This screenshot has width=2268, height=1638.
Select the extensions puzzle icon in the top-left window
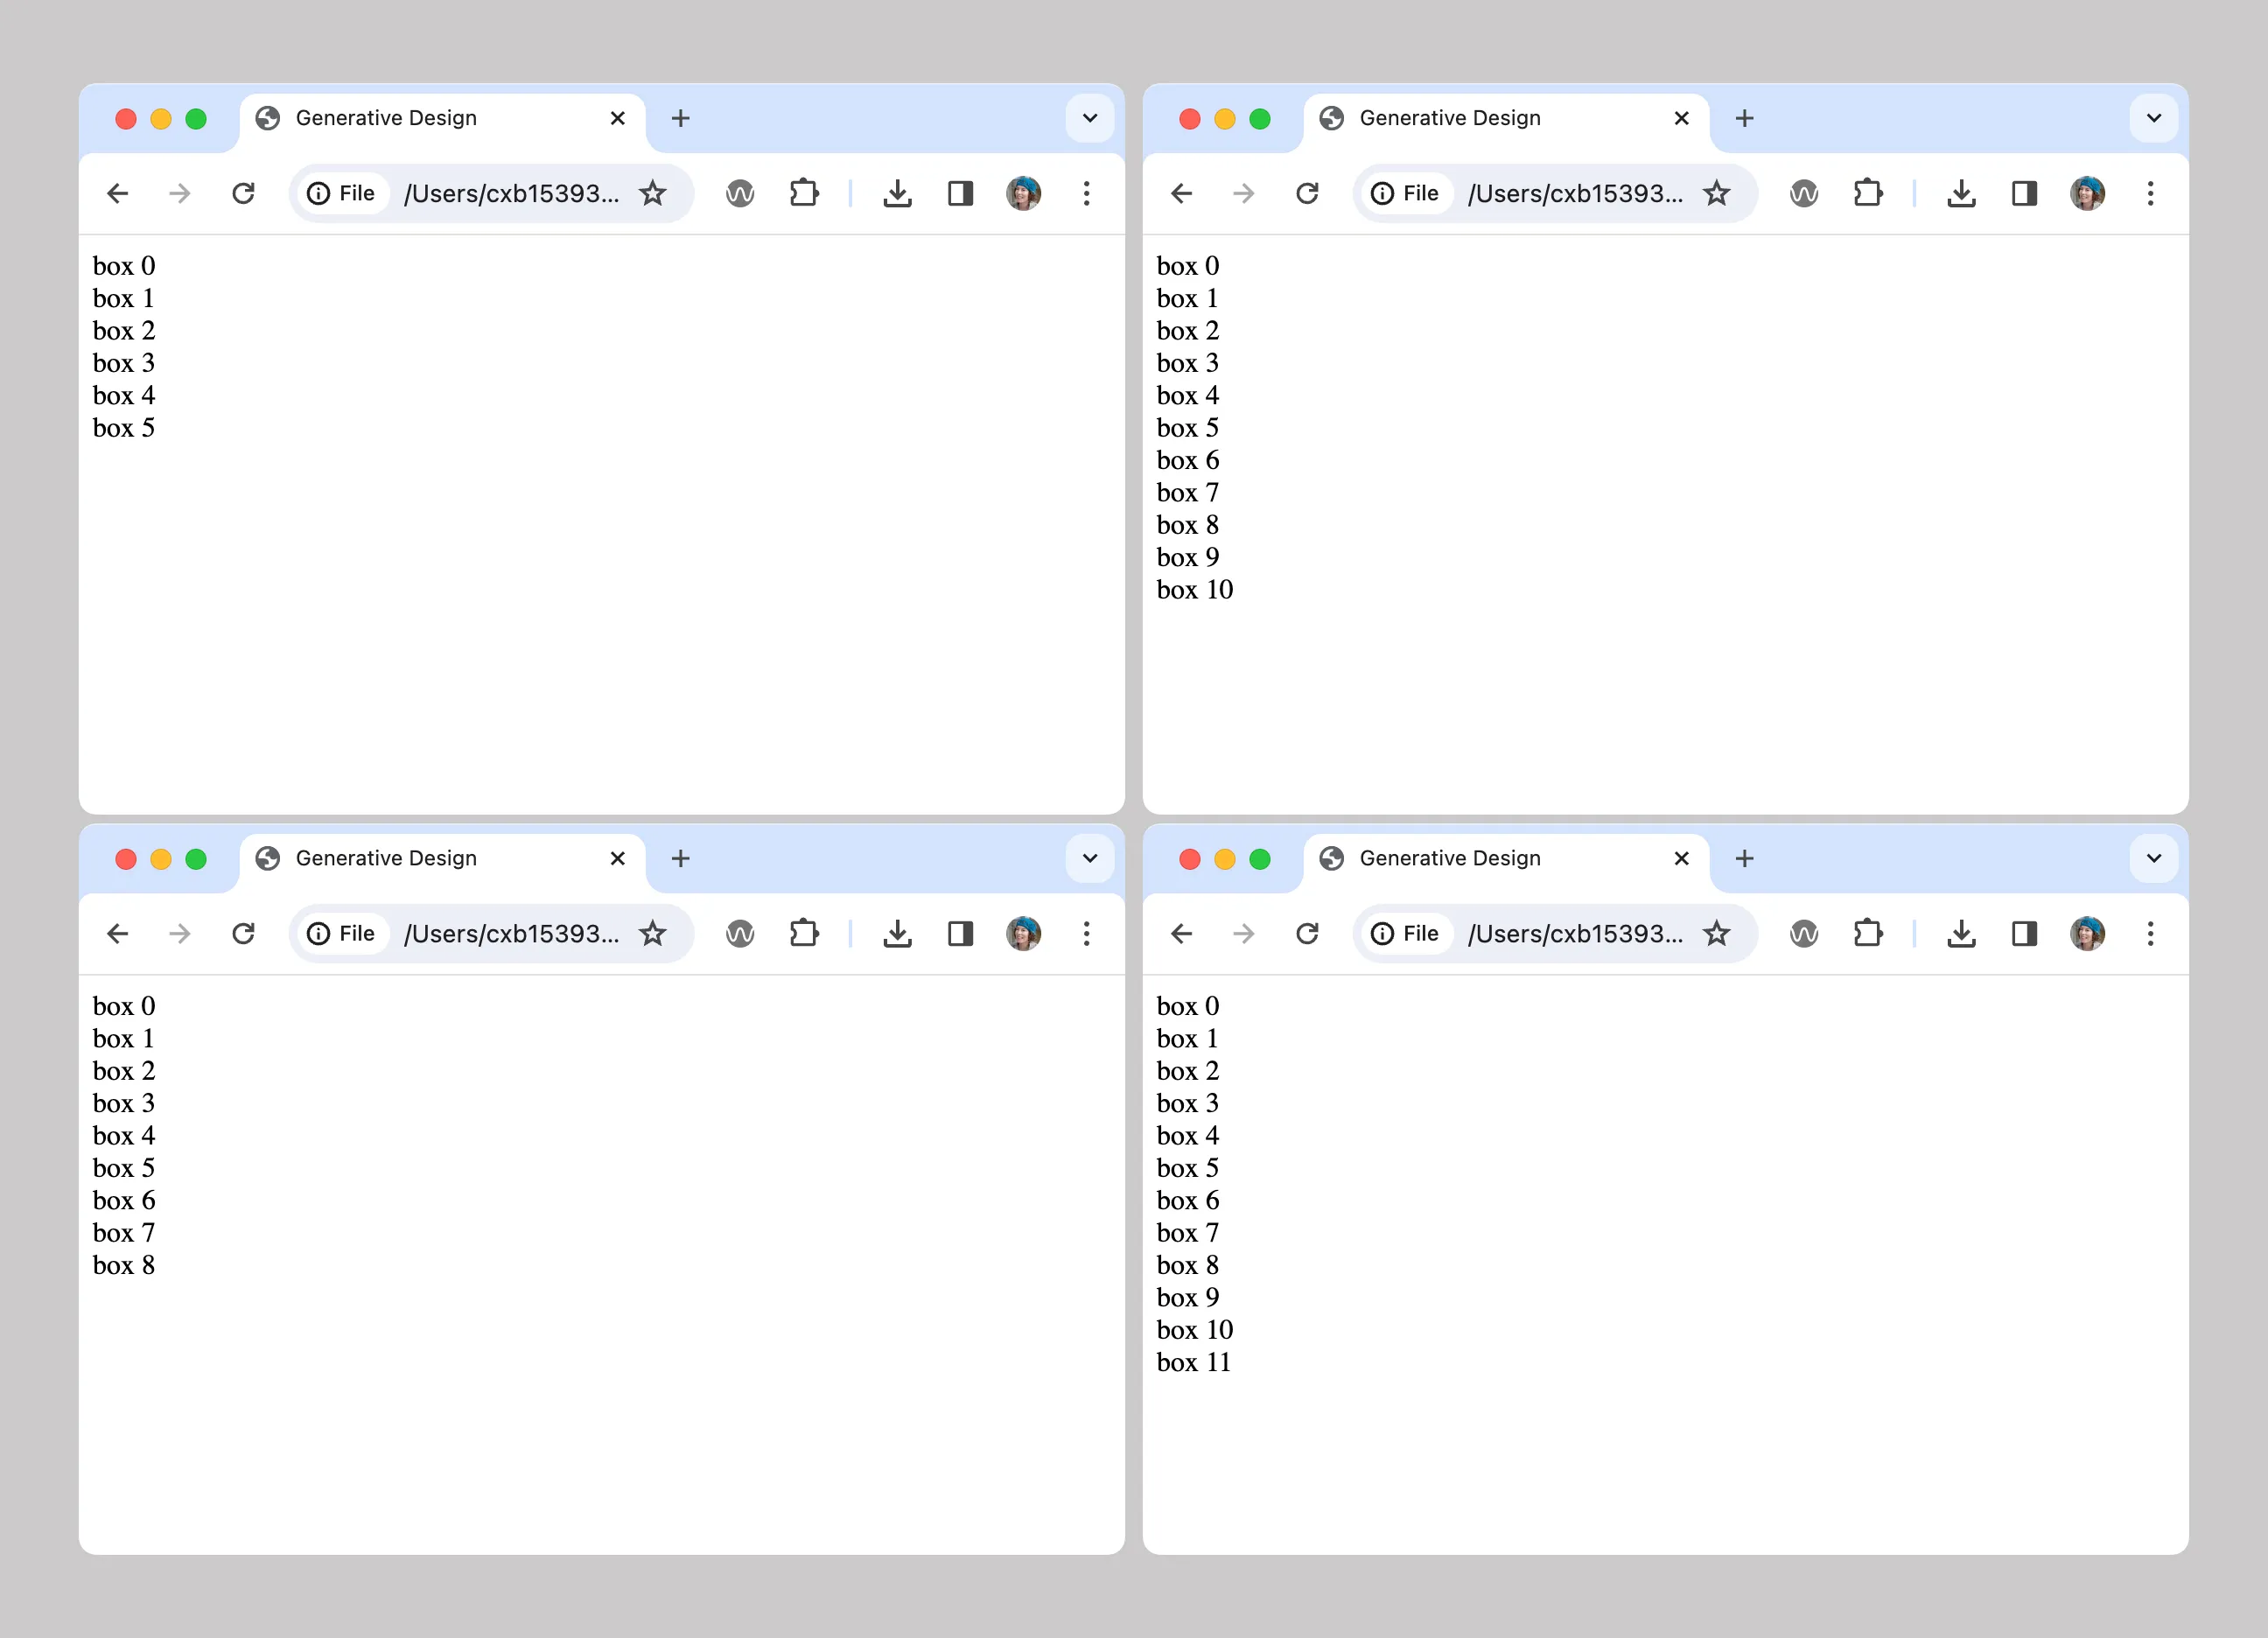coord(805,193)
